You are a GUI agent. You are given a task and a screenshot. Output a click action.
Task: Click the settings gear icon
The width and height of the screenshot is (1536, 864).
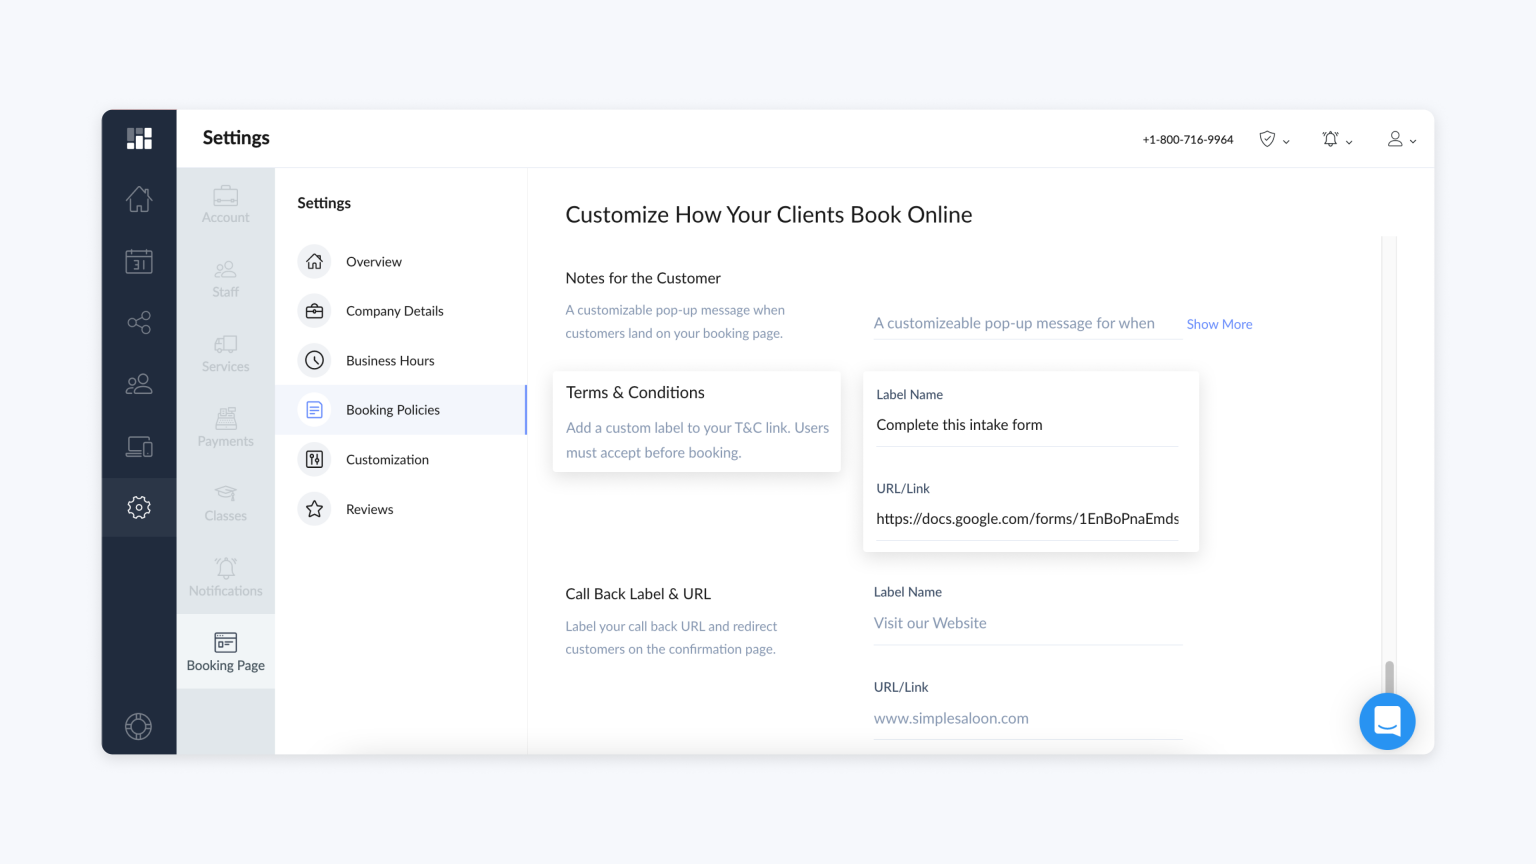(x=139, y=507)
